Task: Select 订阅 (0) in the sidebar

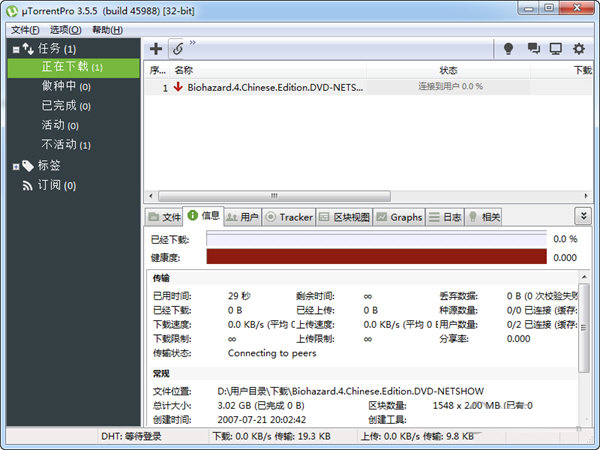Action: click(x=57, y=186)
